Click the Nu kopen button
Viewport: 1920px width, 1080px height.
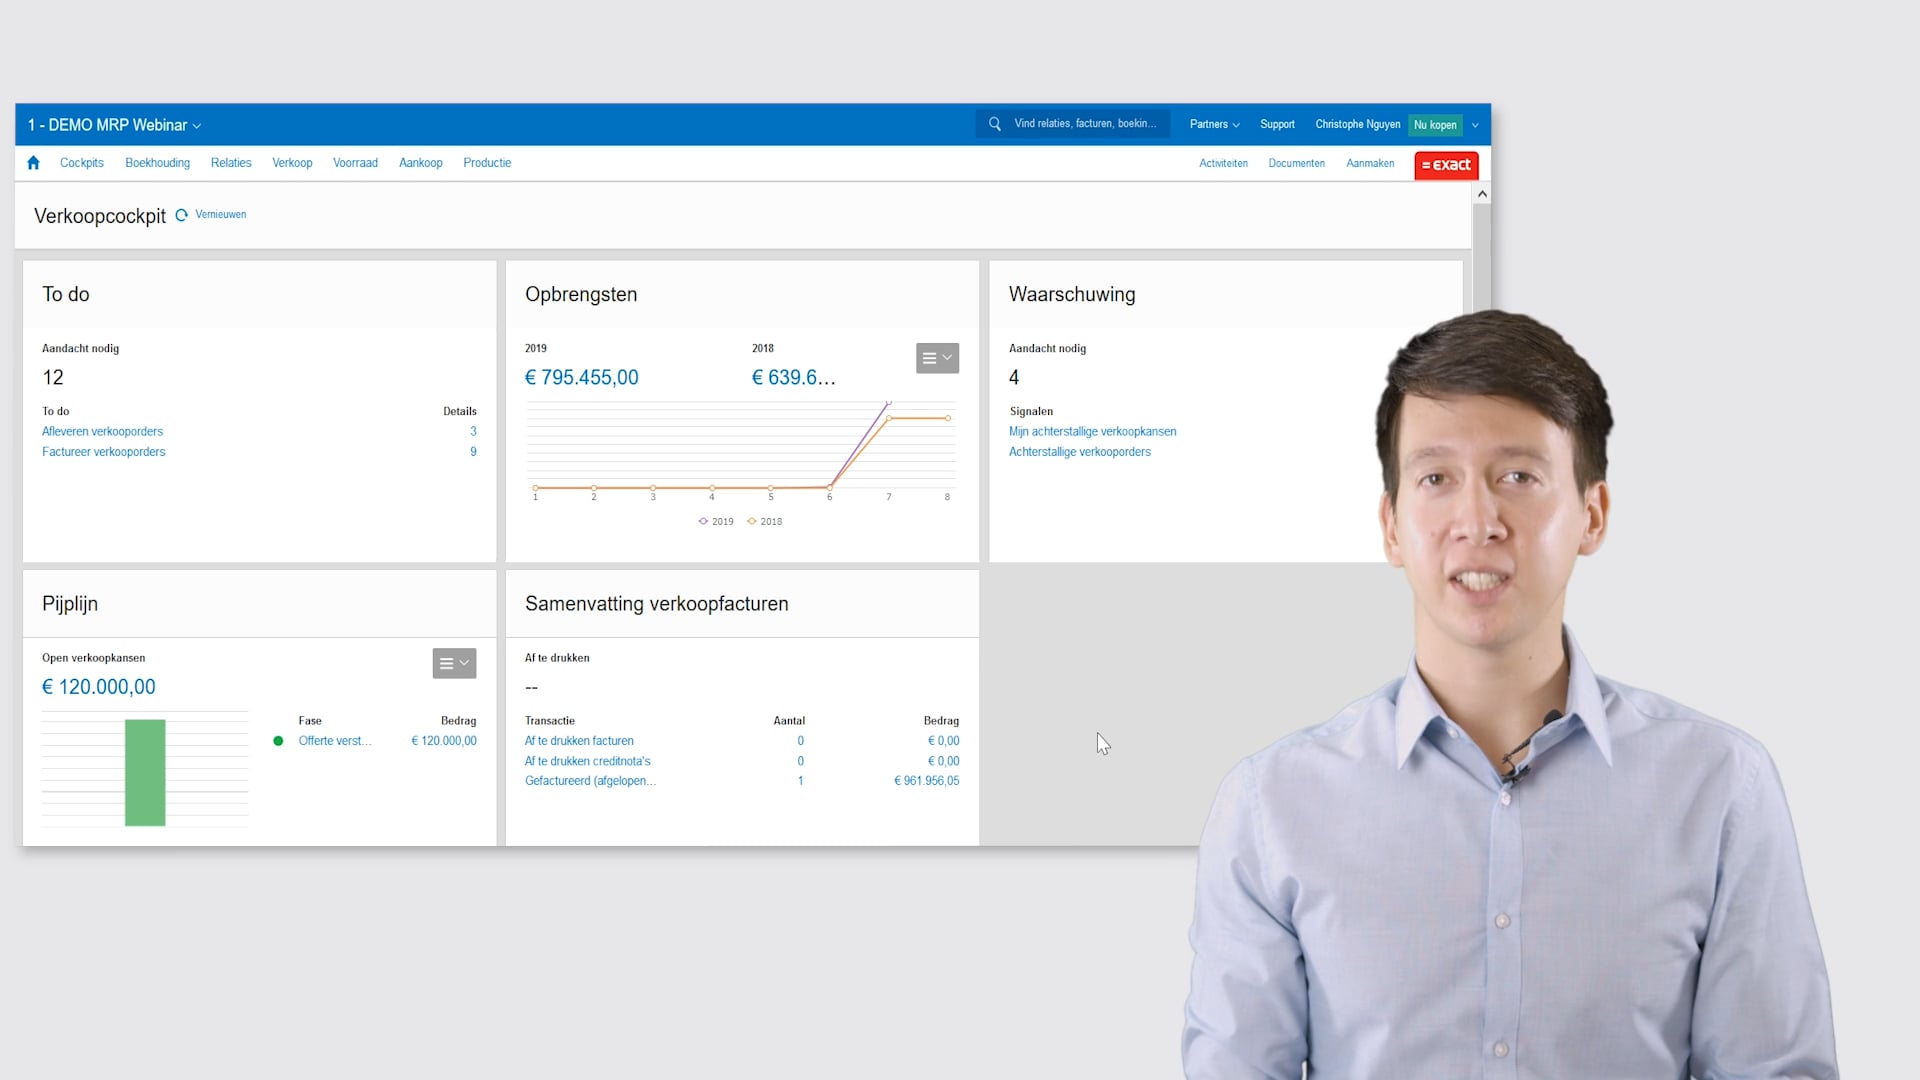pyautogui.click(x=1435, y=125)
